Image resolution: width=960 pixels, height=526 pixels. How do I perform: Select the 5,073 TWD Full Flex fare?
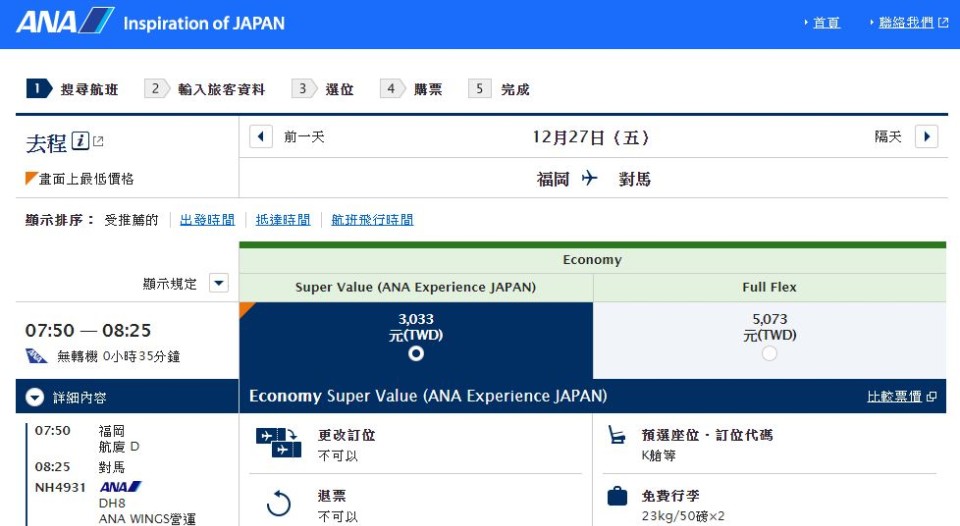coord(770,353)
